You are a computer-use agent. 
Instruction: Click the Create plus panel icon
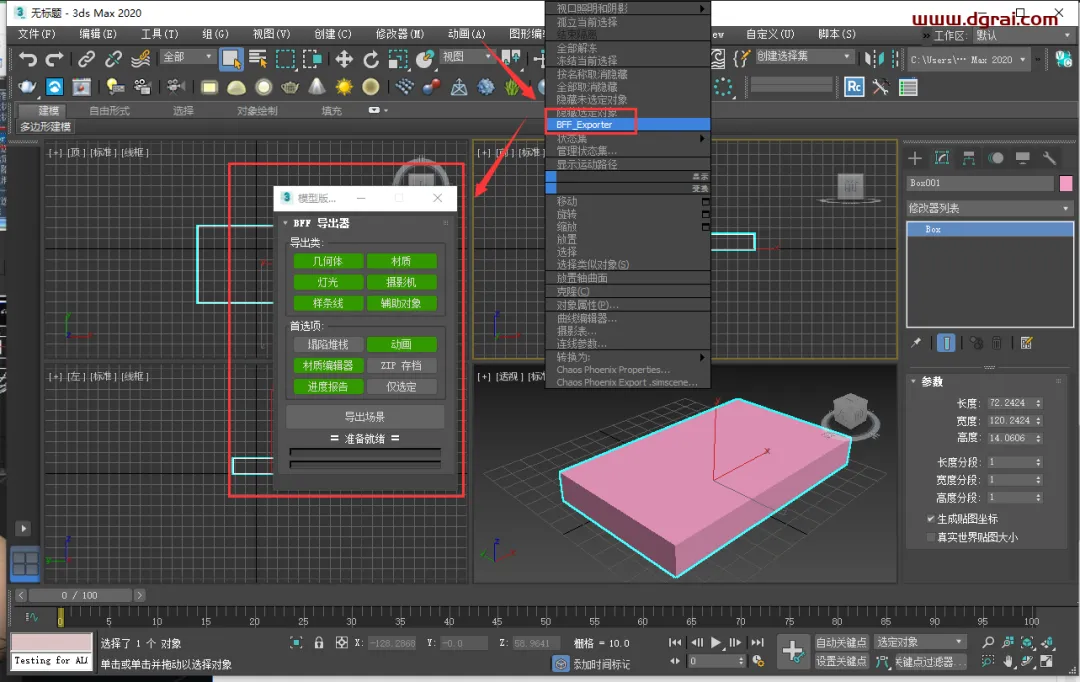point(915,158)
